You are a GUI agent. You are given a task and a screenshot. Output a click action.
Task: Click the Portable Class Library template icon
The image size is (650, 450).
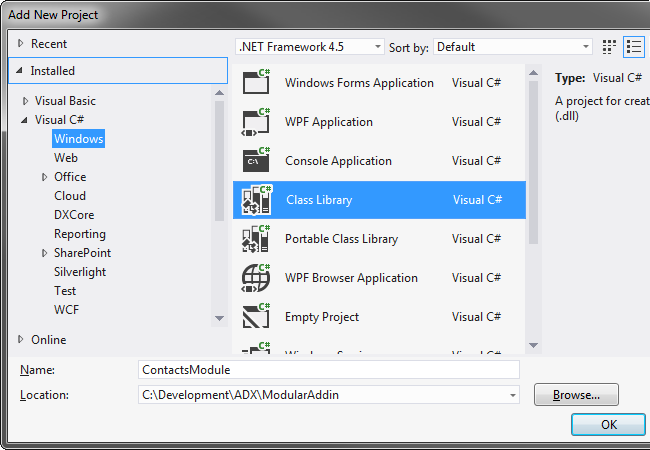[256, 239]
